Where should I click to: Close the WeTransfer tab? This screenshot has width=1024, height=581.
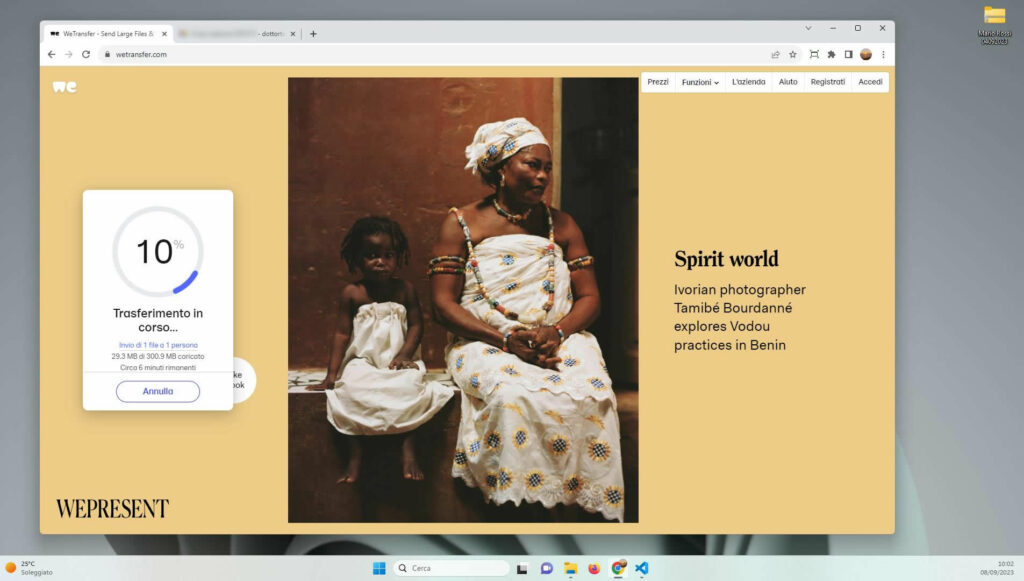pos(165,34)
